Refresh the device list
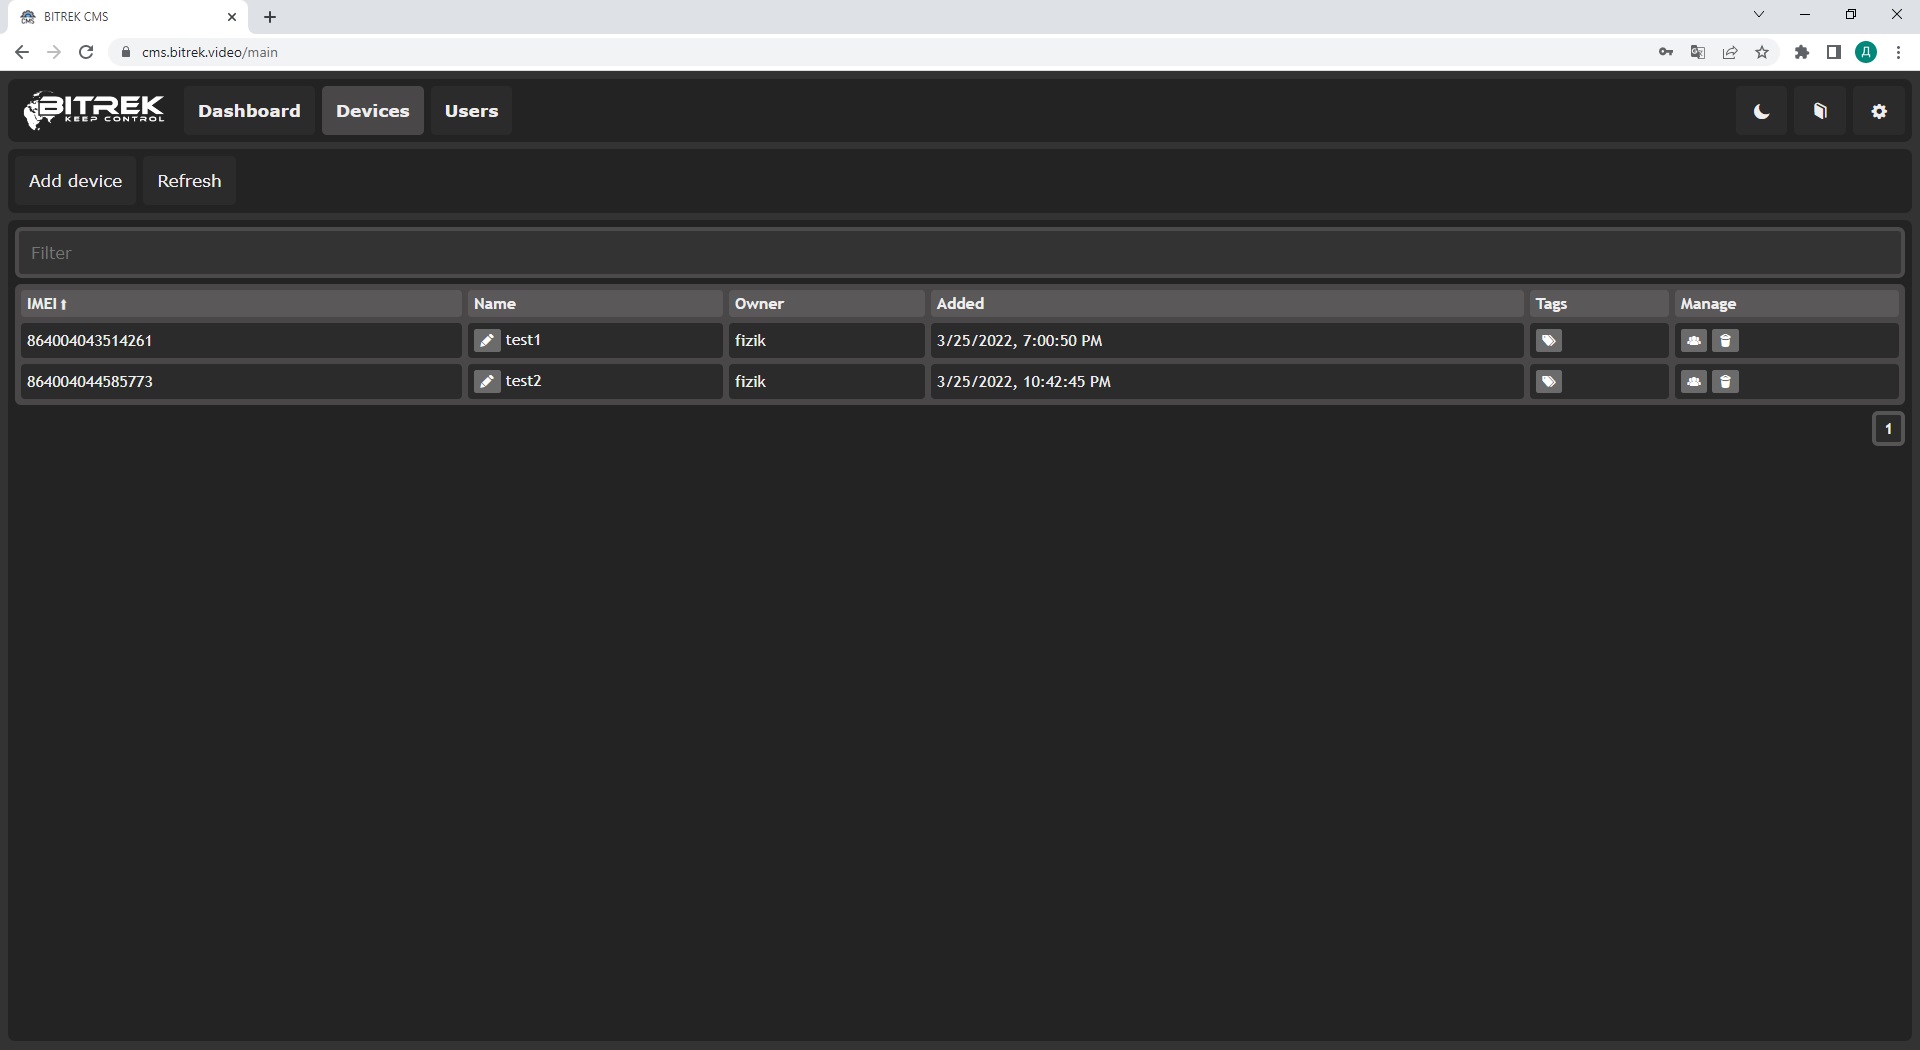Viewport: 1920px width, 1050px height. [x=189, y=181]
